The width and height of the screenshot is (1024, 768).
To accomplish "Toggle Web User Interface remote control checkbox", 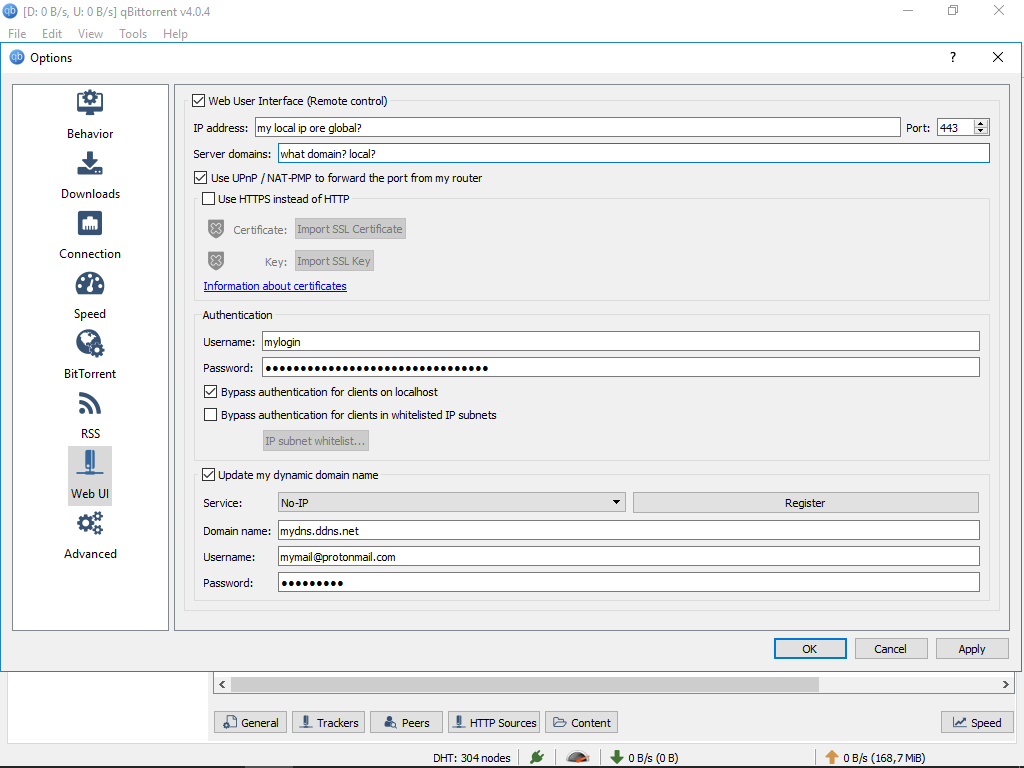I will (x=199, y=101).
